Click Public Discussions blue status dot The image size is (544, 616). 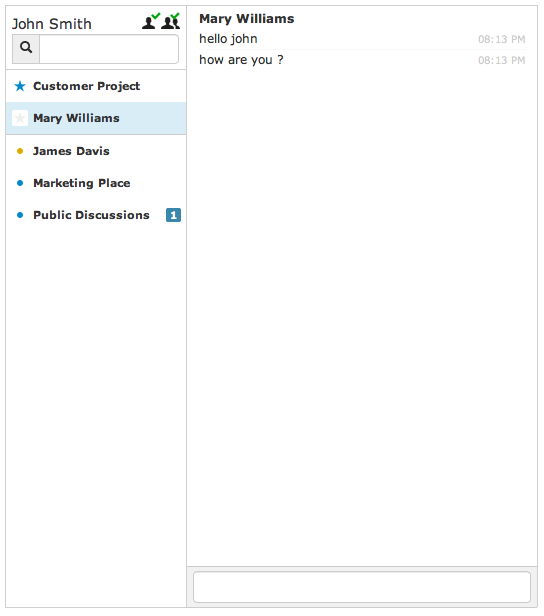coord(20,215)
